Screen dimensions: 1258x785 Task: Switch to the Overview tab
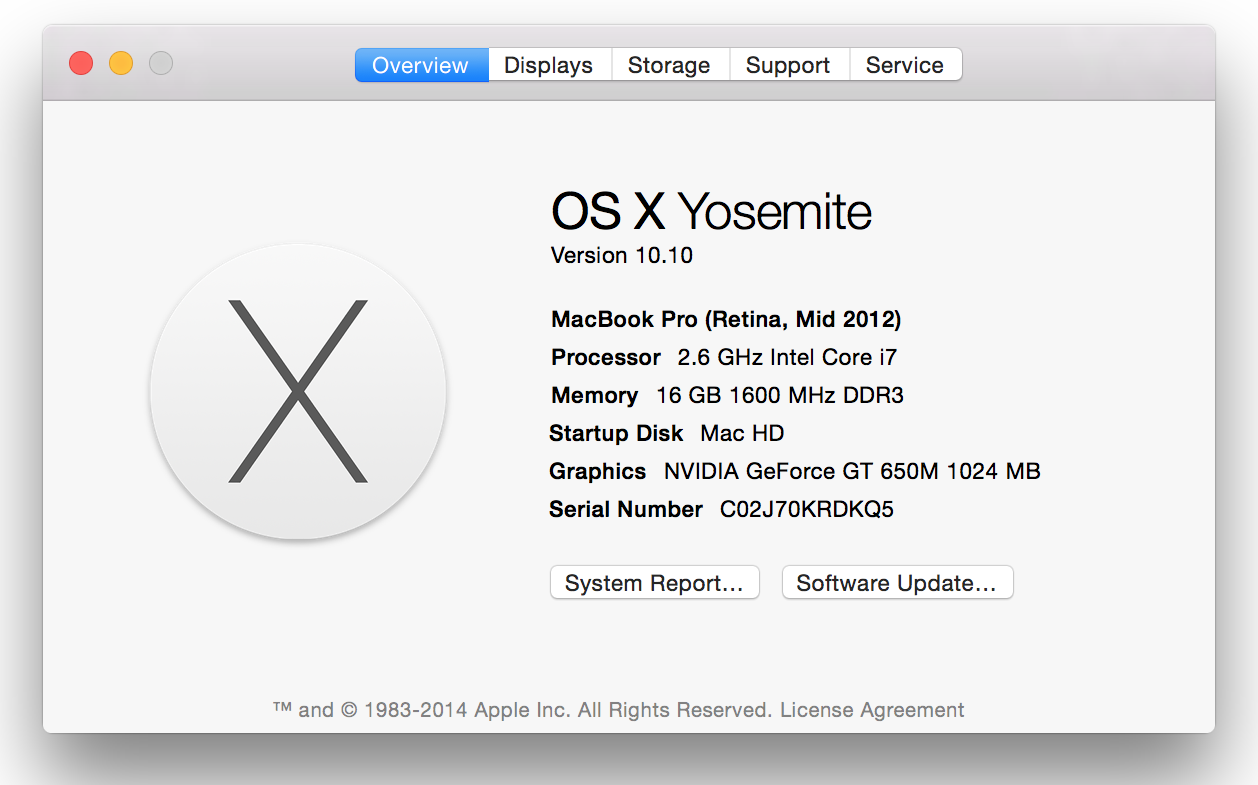[421, 65]
